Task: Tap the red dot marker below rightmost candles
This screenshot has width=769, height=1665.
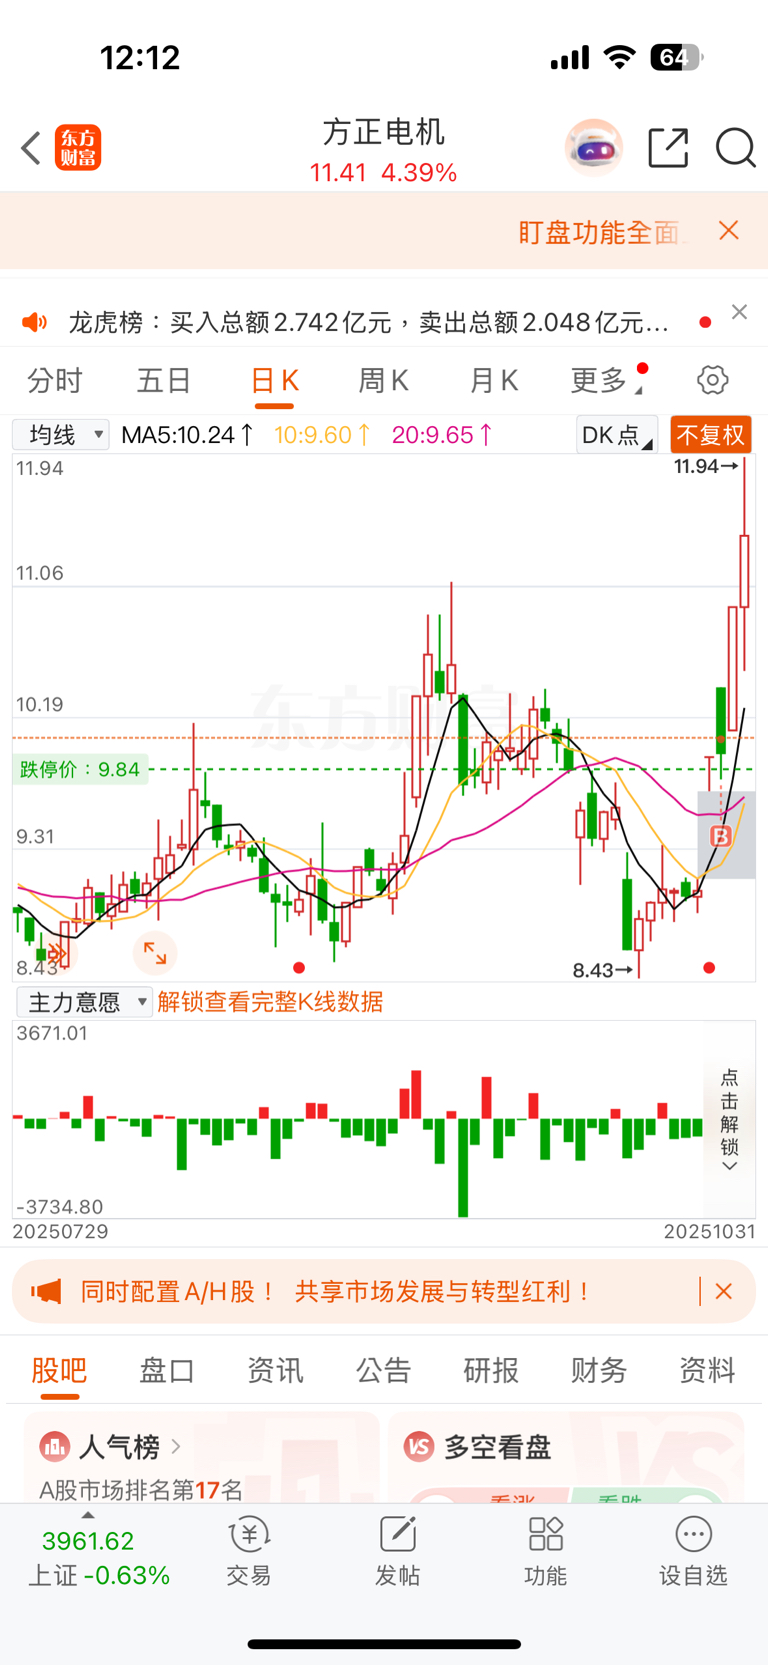Action: [x=709, y=967]
